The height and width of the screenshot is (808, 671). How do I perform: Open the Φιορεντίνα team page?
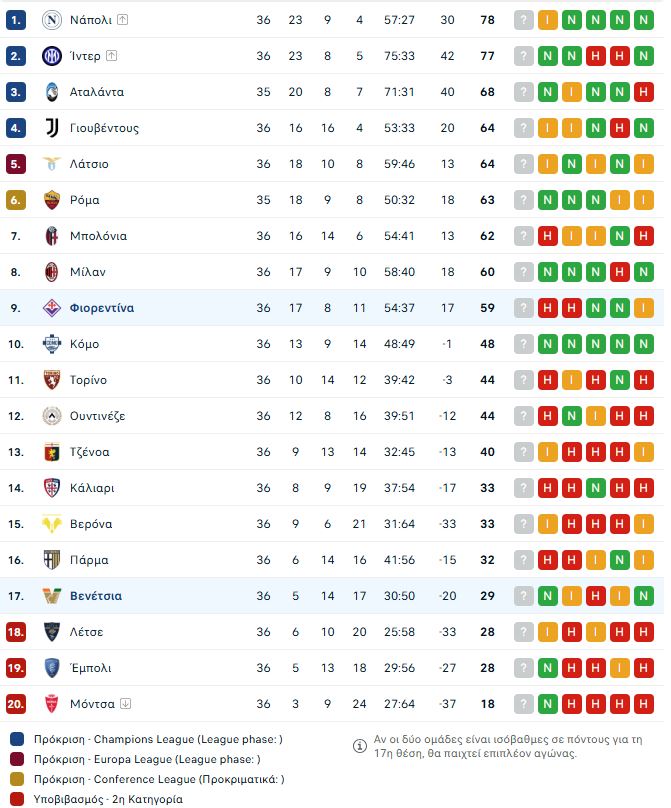click(102, 308)
